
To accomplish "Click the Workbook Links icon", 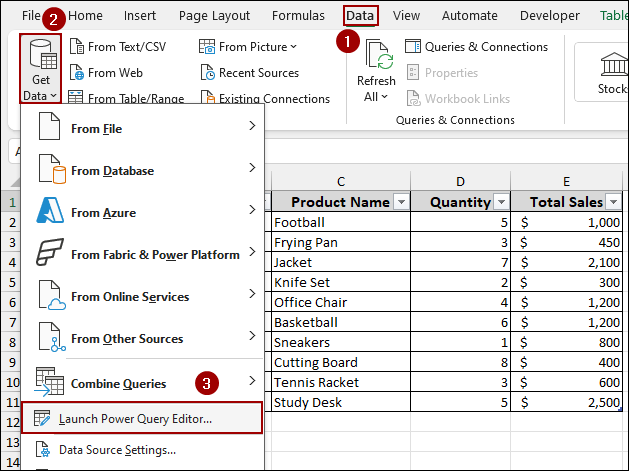I will [413, 98].
